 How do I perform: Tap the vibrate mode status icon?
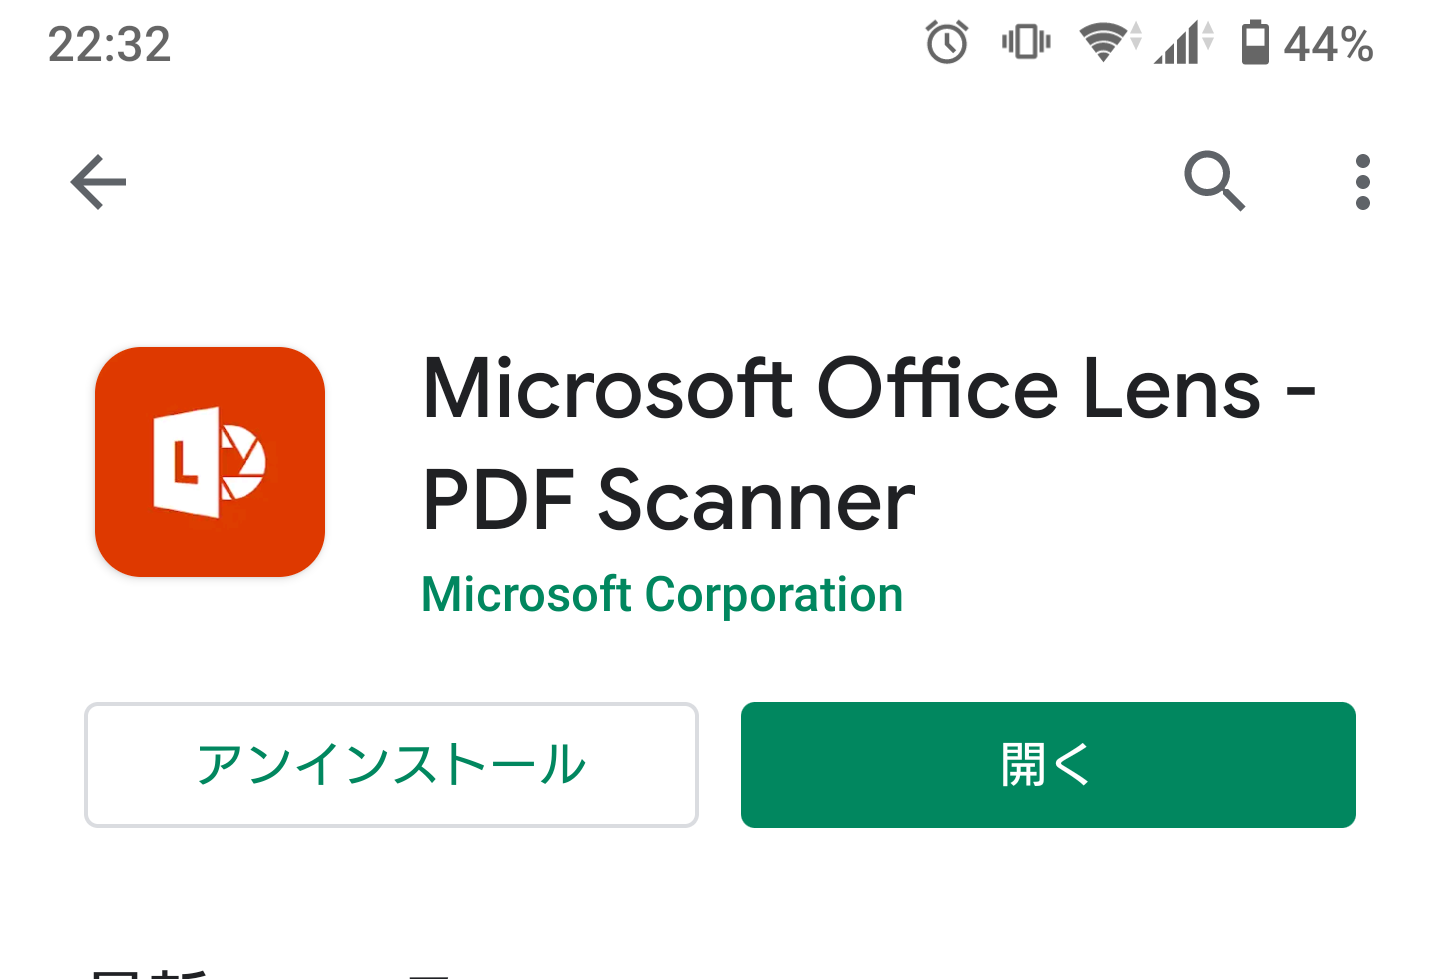tap(1026, 43)
